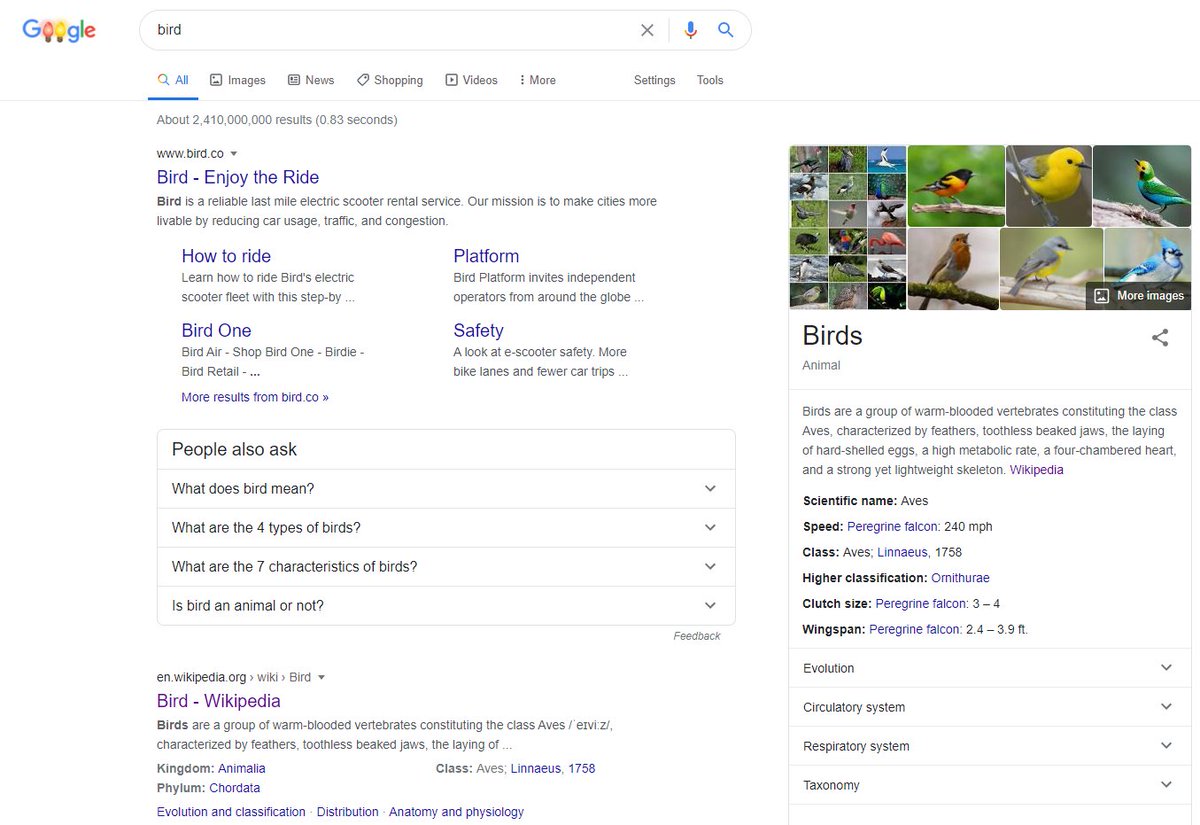
Task: Open the Bird One sitelink
Action: [x=216, y=330]
